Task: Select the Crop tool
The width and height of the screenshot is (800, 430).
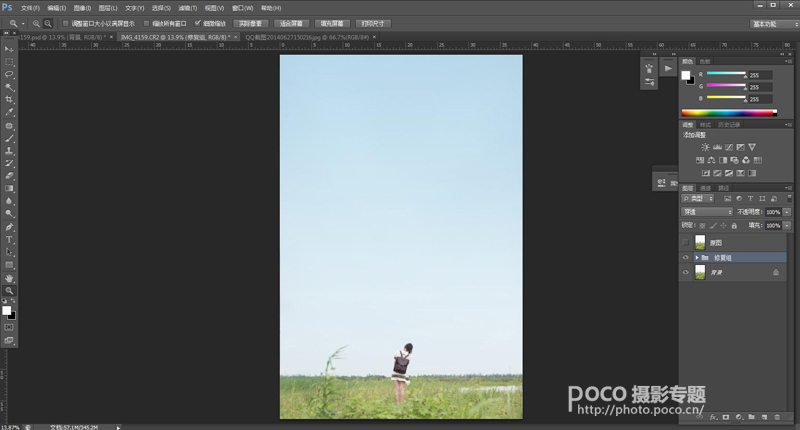Action: pos(9,100)
